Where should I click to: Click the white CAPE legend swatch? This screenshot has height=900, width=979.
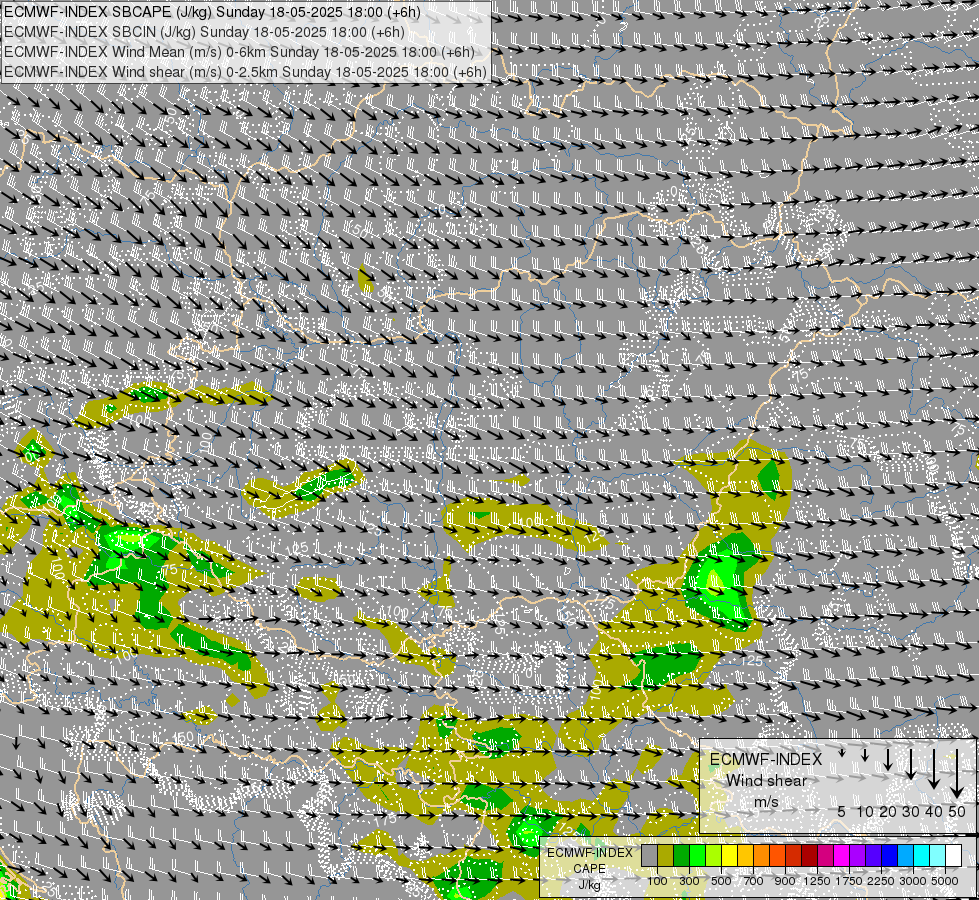(954, 855)
